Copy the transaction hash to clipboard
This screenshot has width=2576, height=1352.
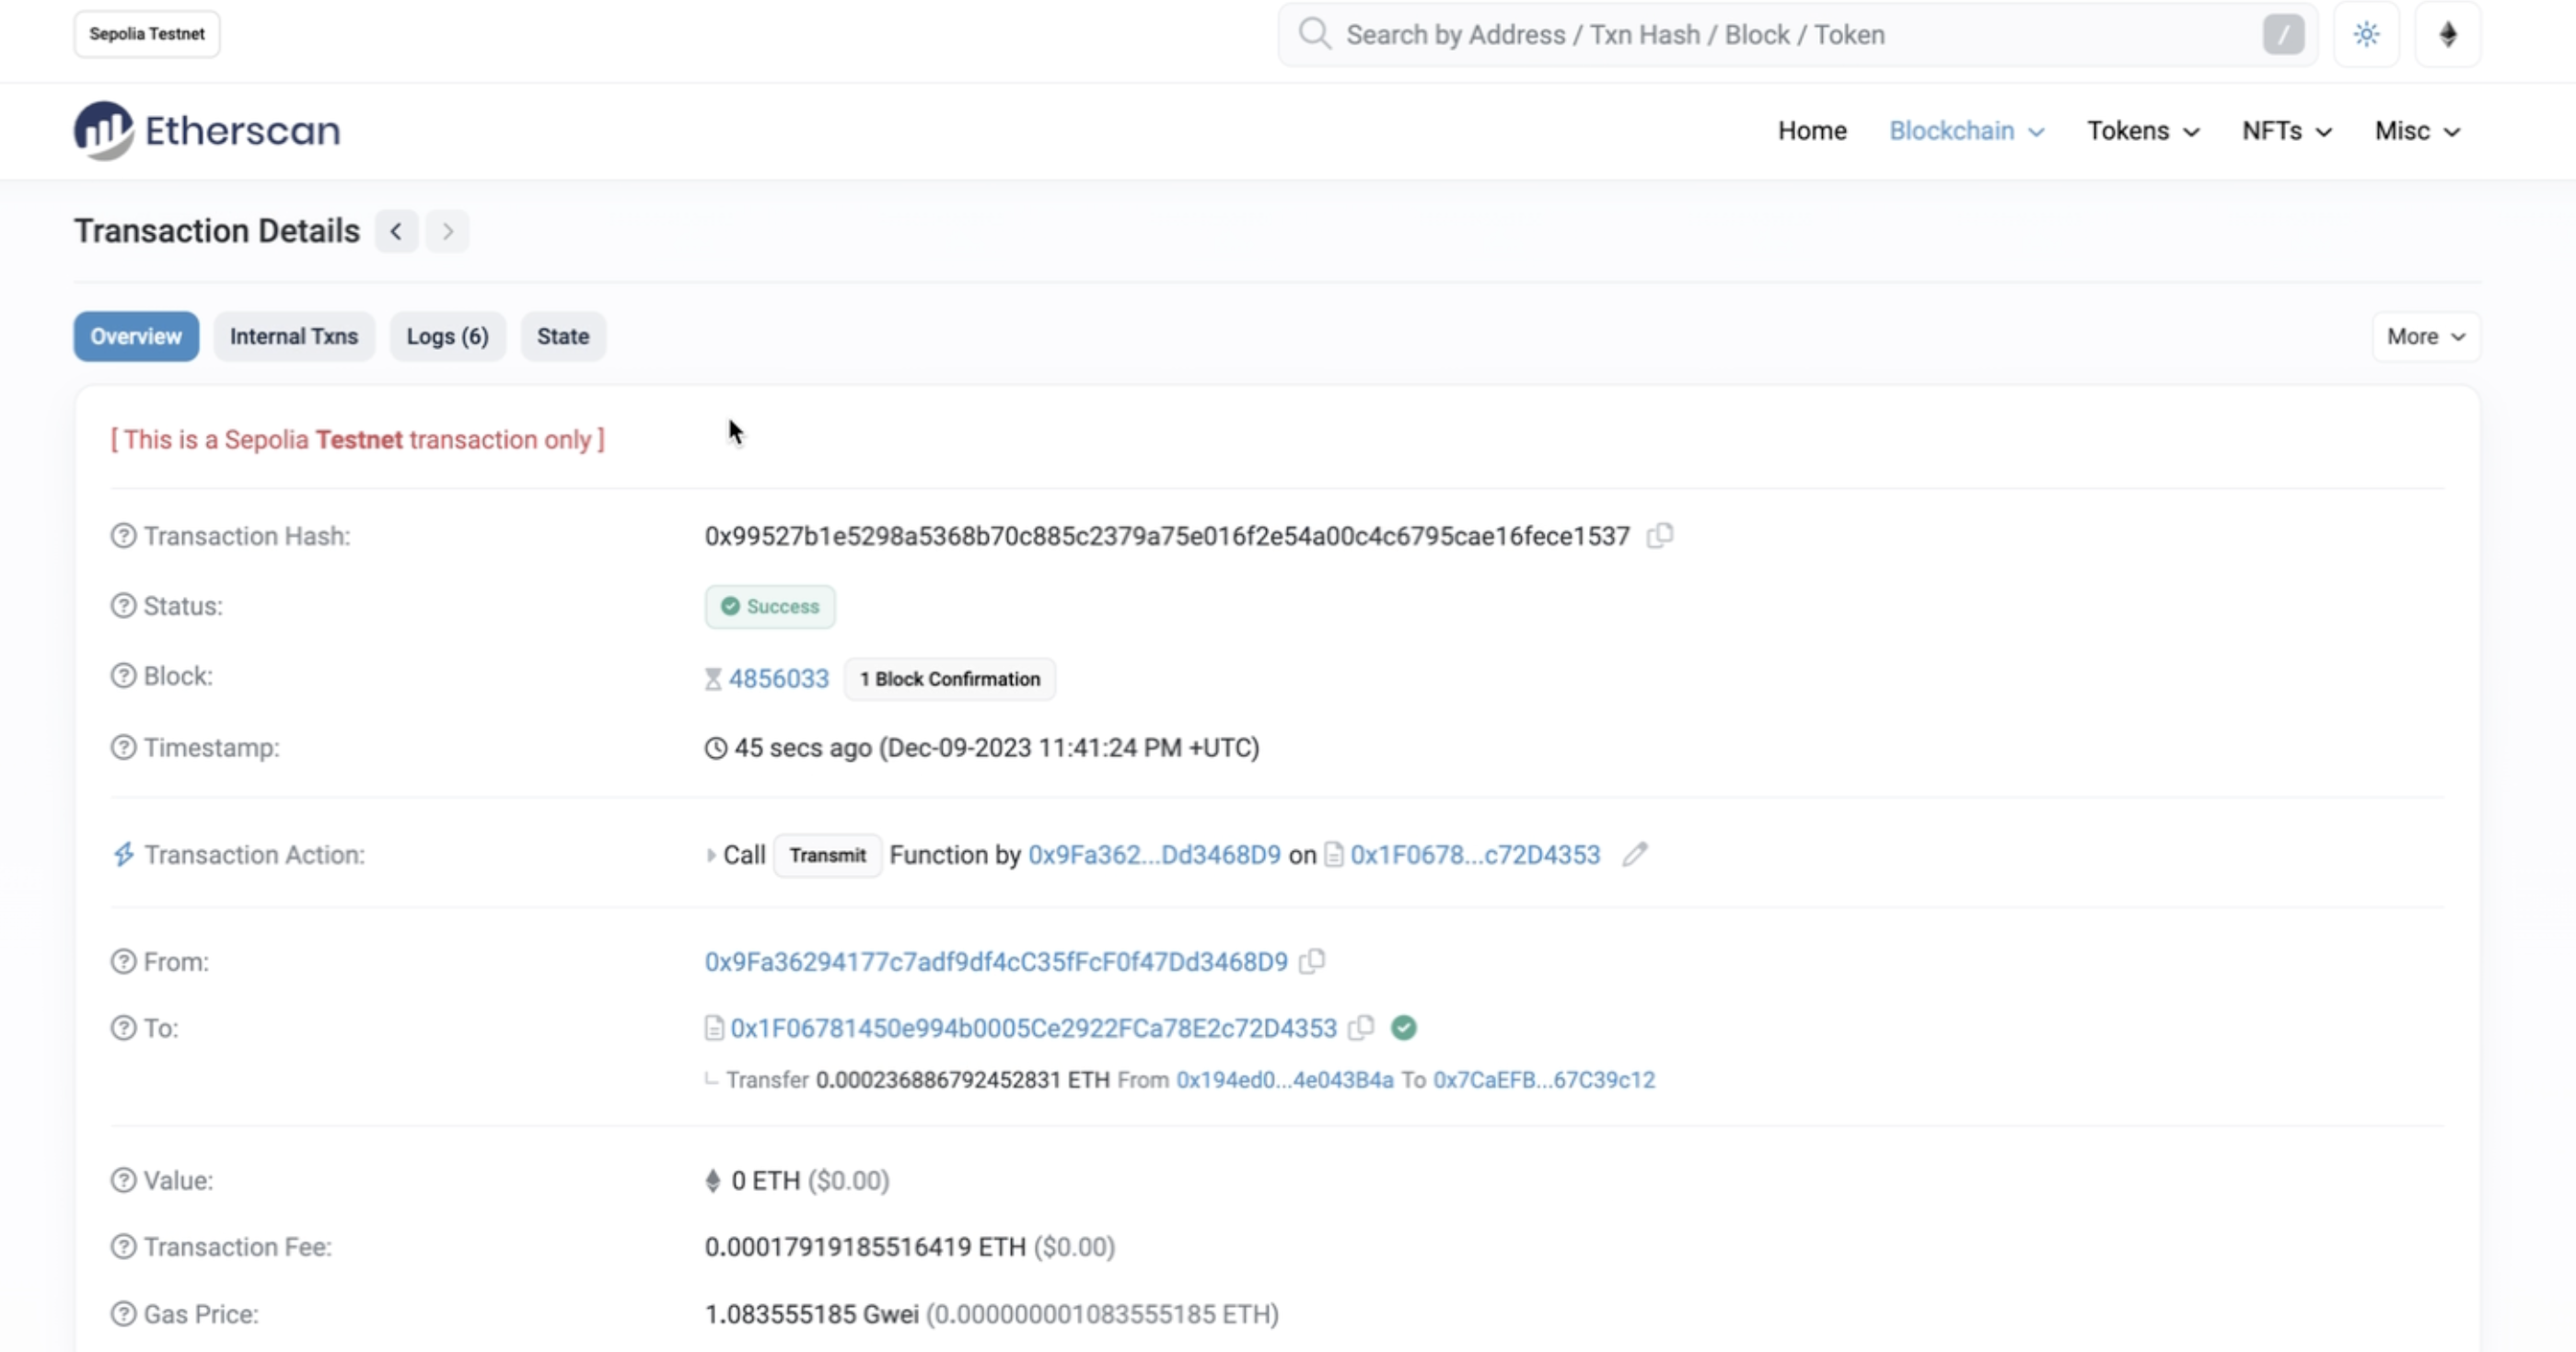point(1660,536)
